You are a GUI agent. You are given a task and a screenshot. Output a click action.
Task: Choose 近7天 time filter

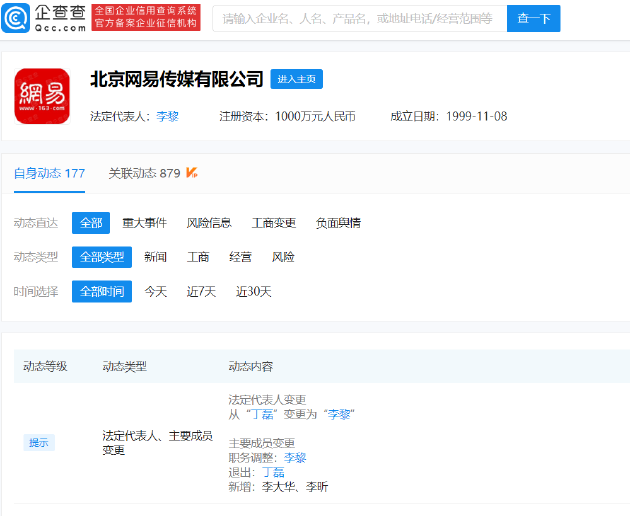click(x=201, y=292)
